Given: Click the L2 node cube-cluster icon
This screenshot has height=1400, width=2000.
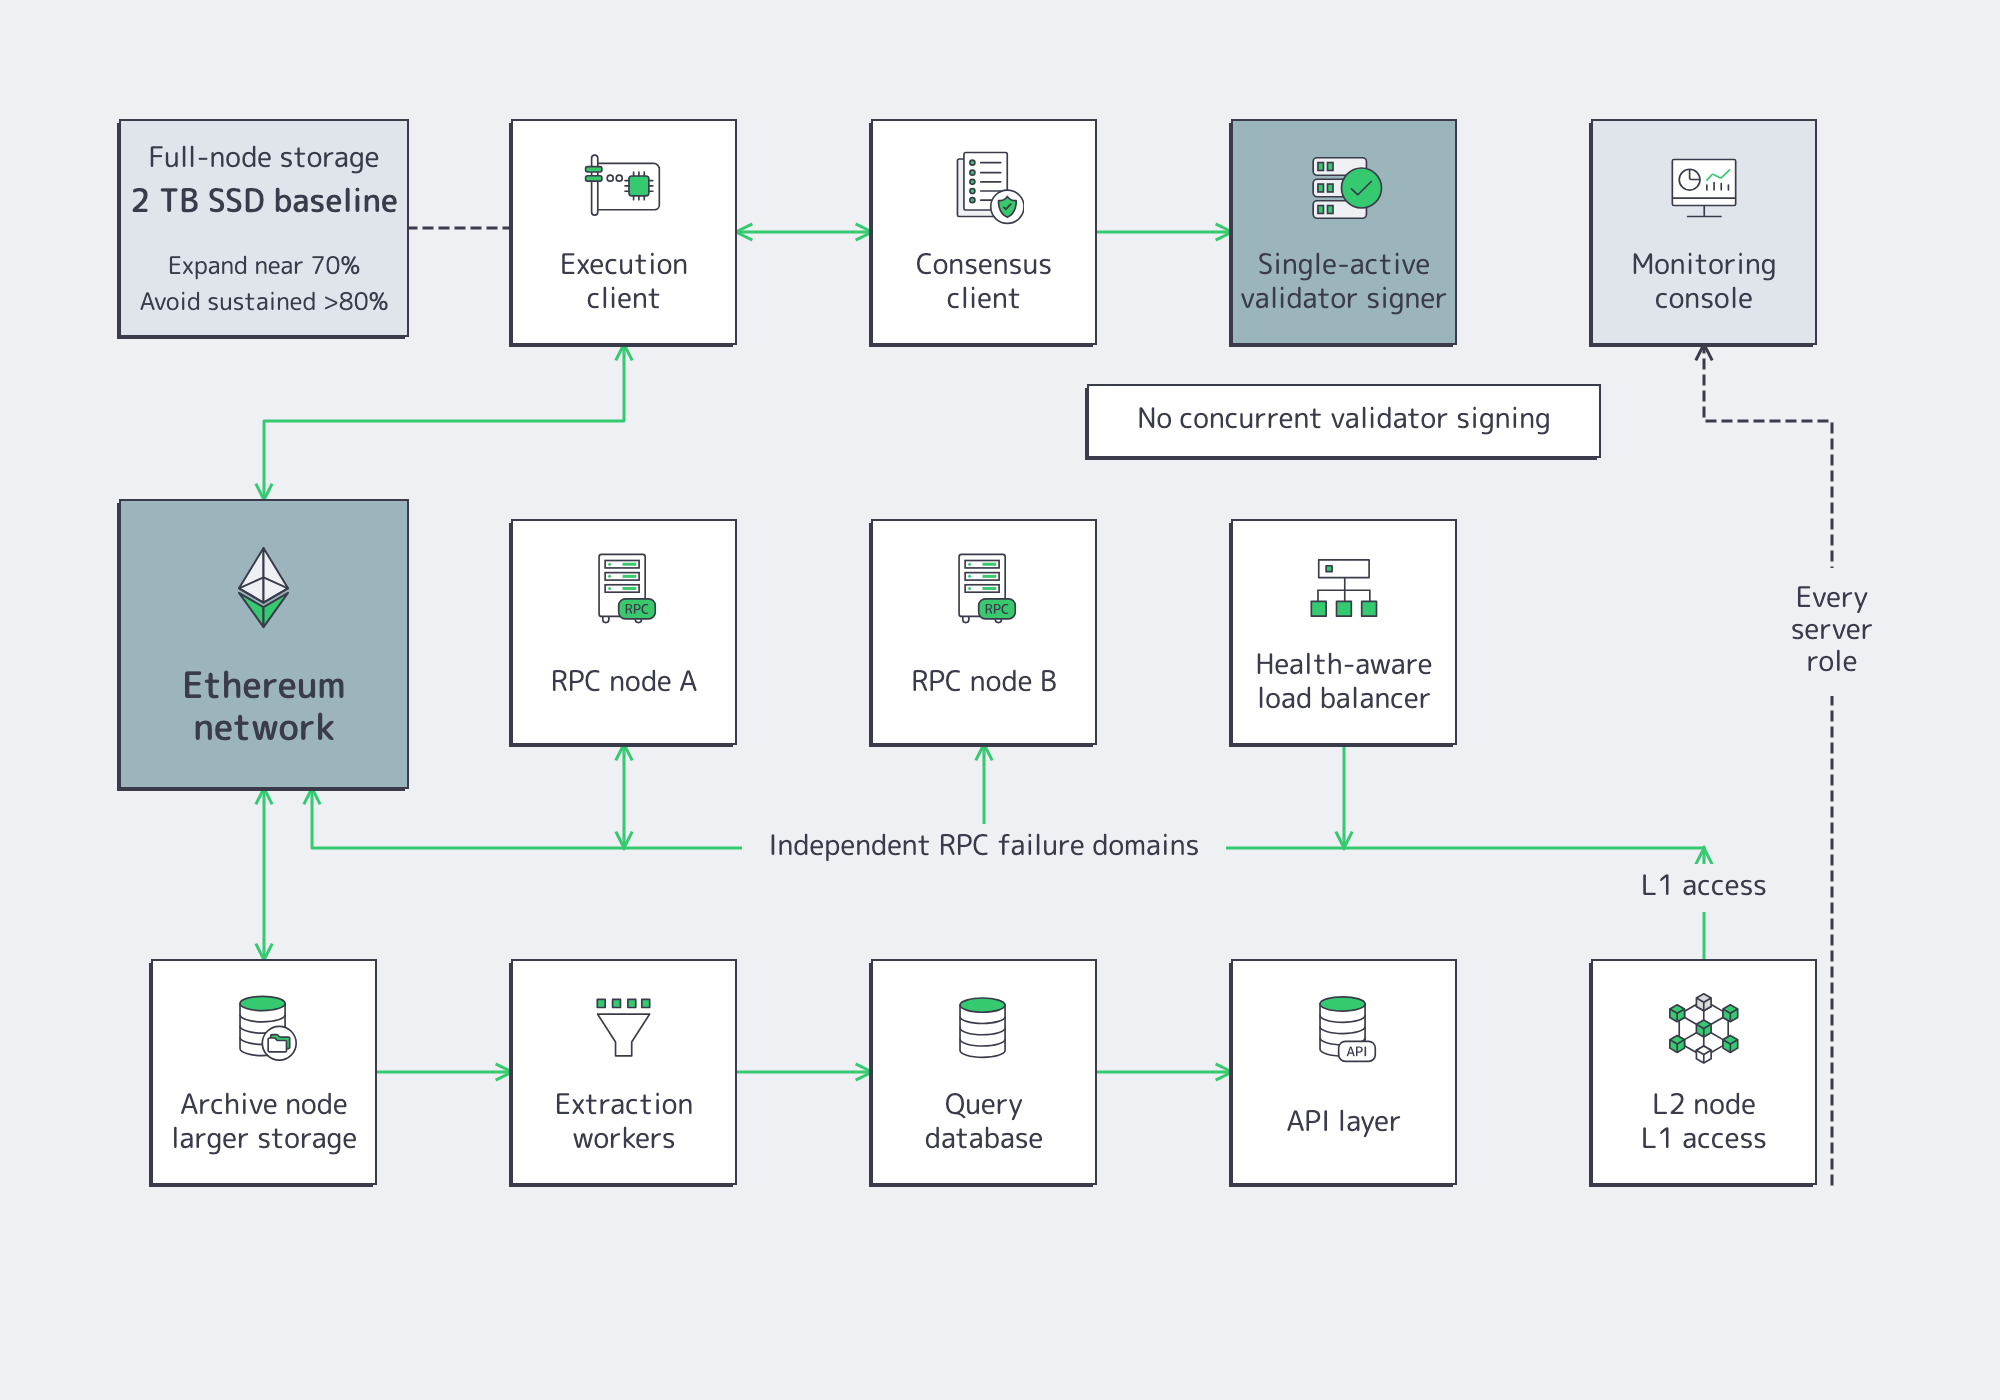Looking at the screenshot, I should point(1704,1027).
